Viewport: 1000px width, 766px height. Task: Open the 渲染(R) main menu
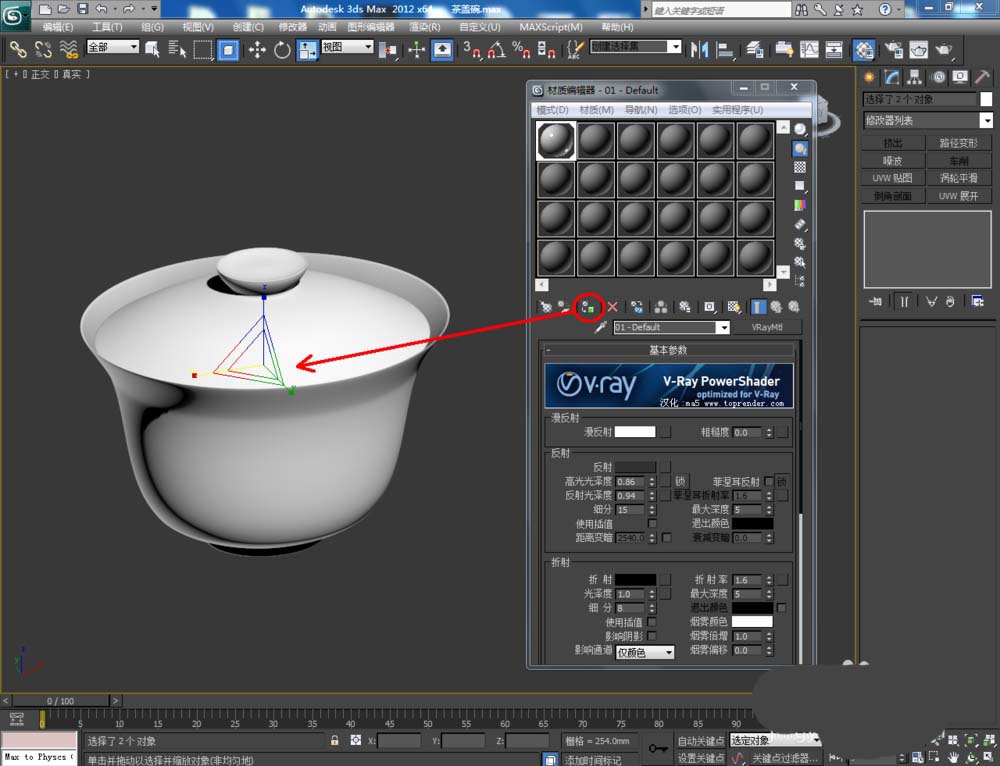pyautogui.click(x=425, y=27)
